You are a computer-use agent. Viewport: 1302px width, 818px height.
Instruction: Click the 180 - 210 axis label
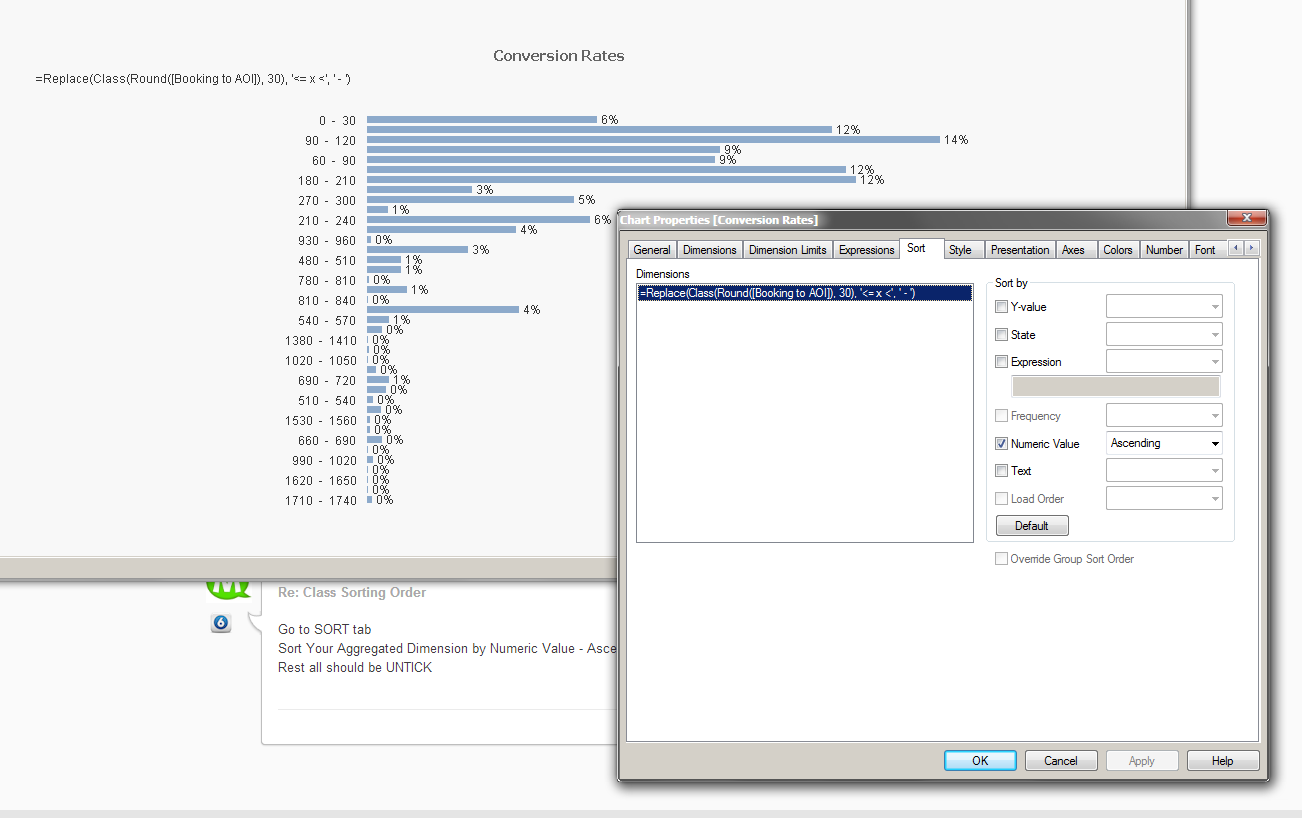coord(327,181)
